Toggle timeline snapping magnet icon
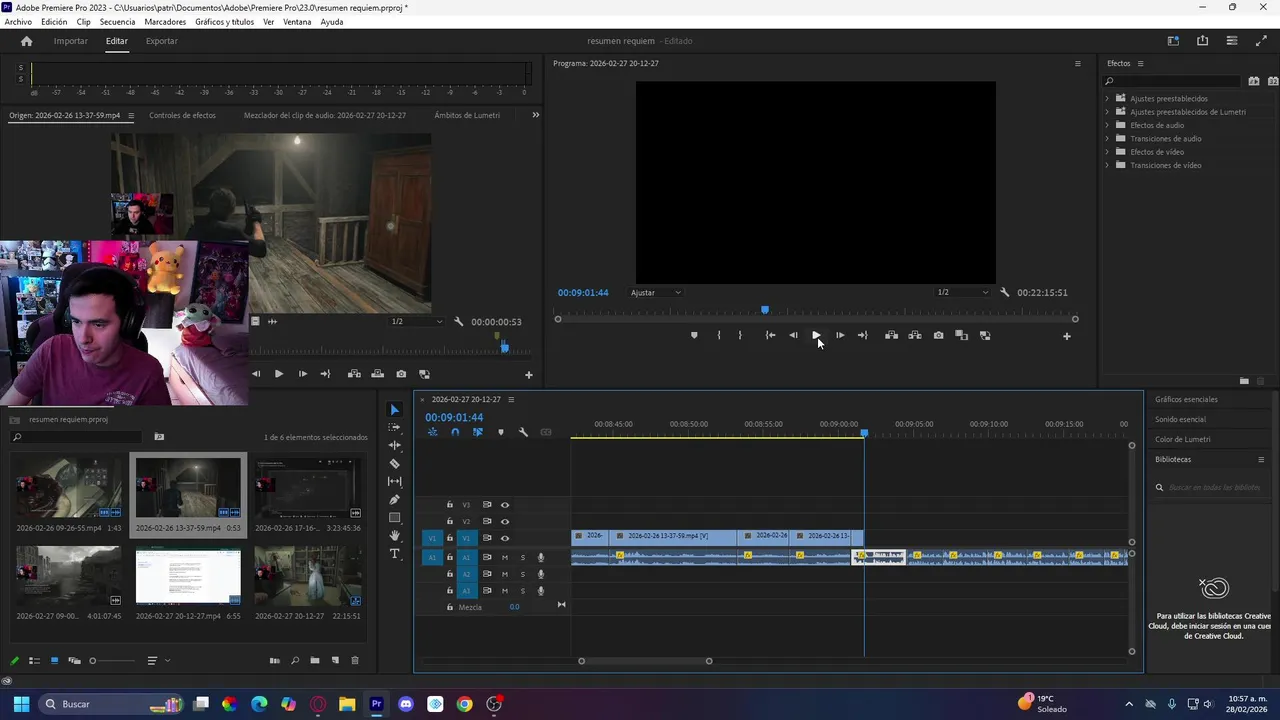Screen dimensions: 1280x720 (x=455, y=432)
